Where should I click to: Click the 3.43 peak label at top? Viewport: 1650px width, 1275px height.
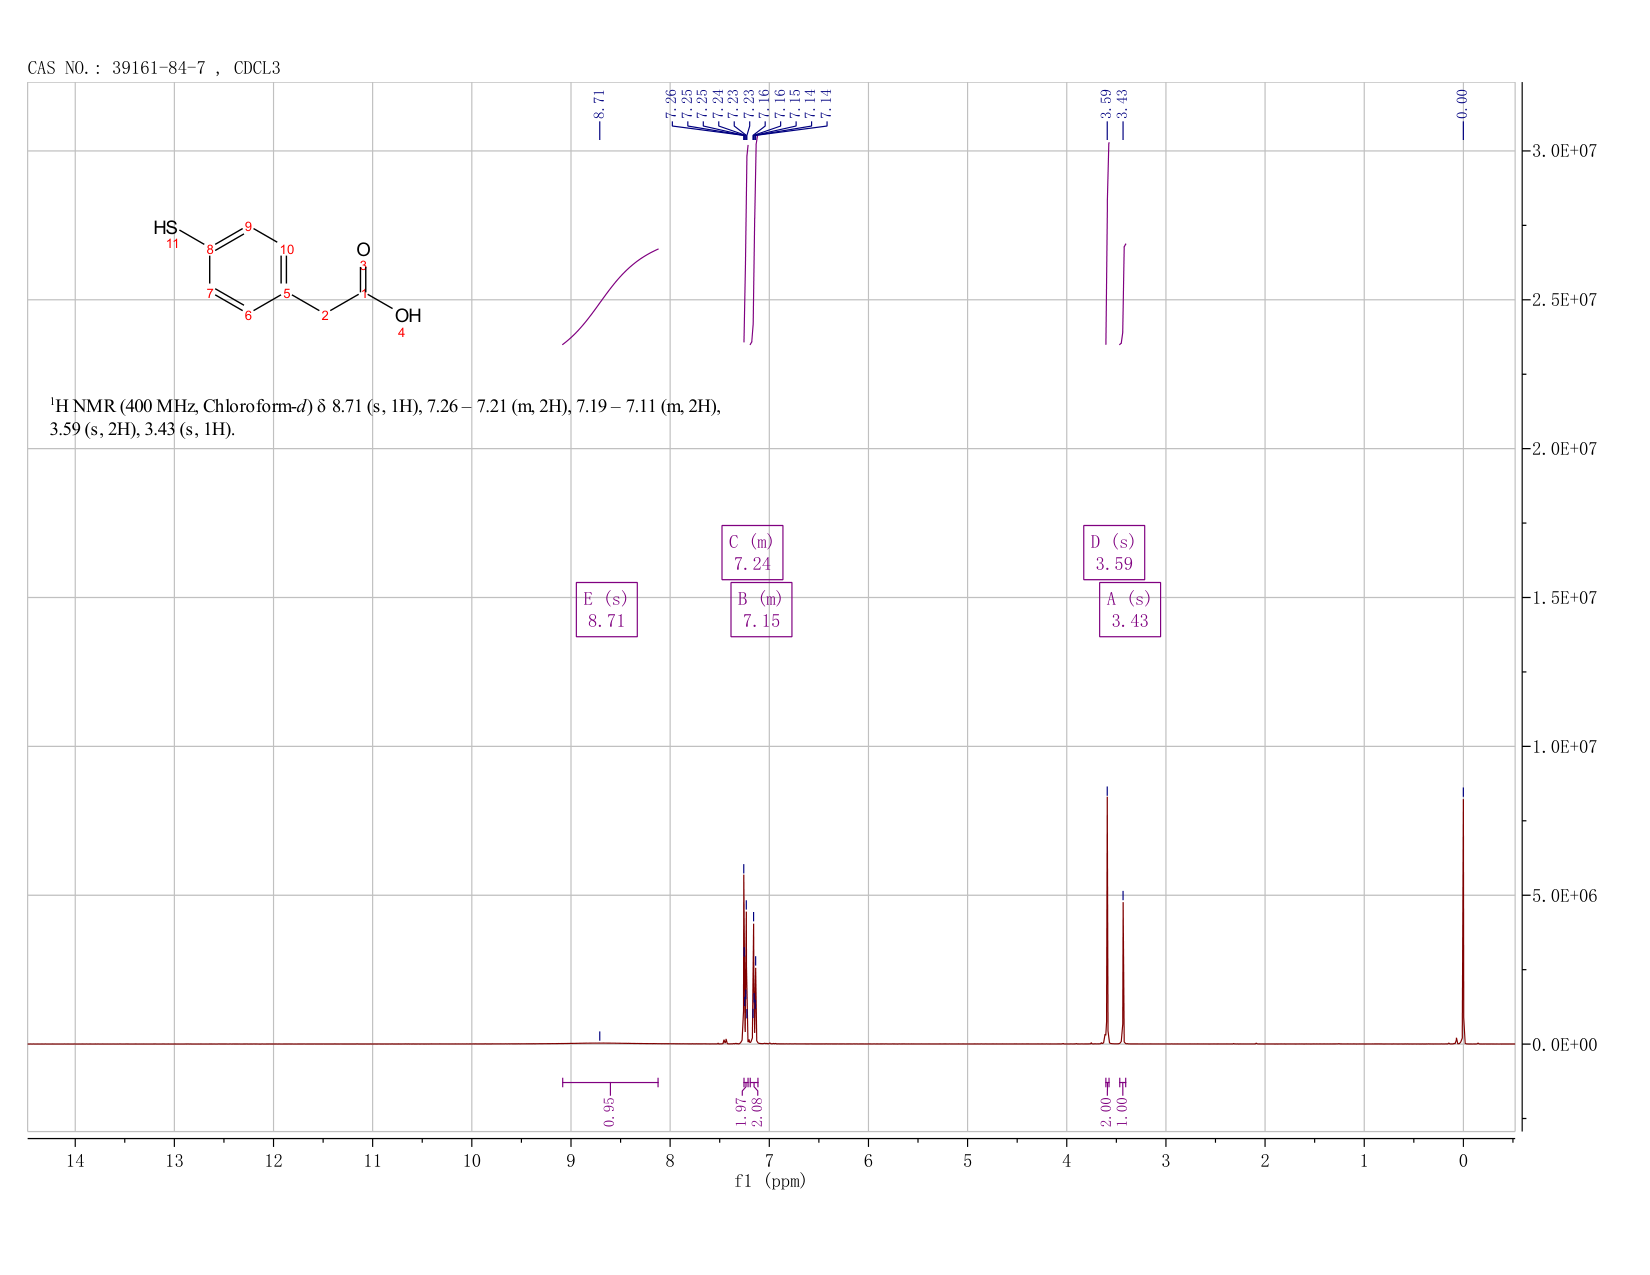(1122, 104)
